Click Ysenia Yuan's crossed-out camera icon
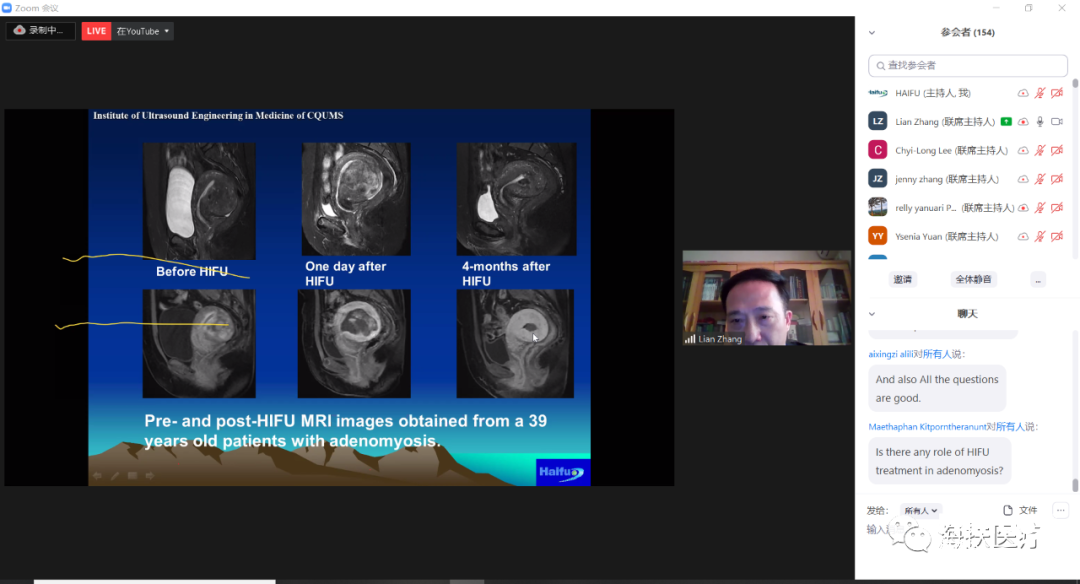Viewport: 1080px width, 584px height. [1057, 237]
